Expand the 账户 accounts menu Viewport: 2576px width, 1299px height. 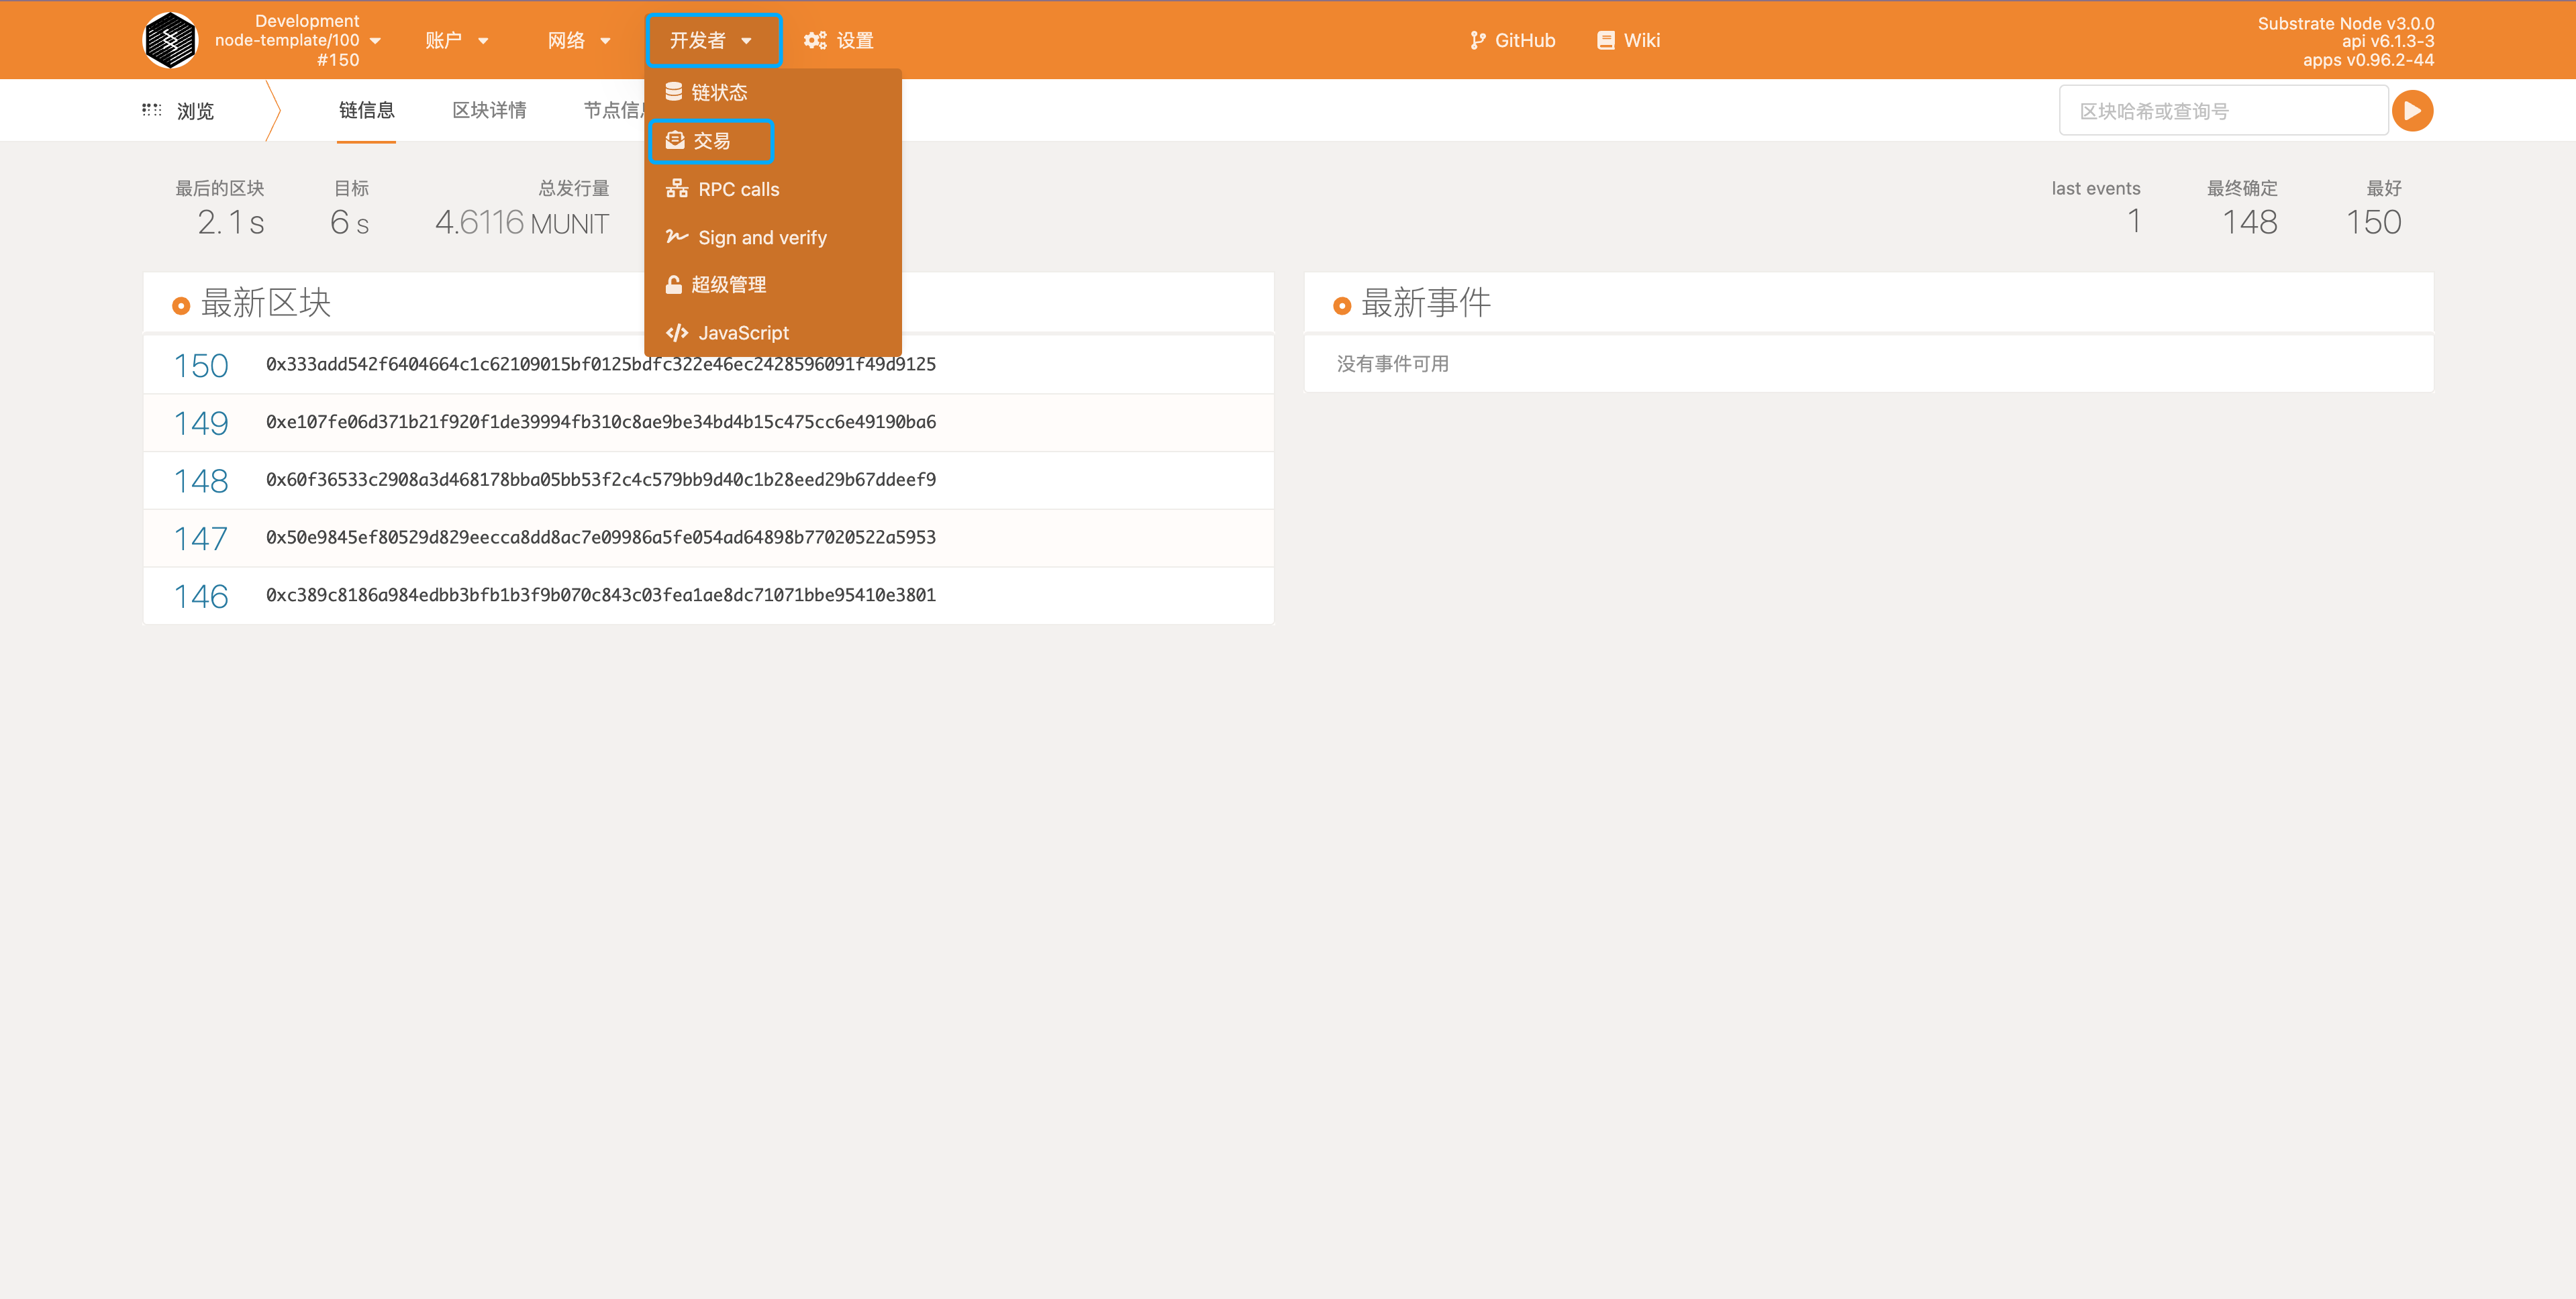click(x=457, y=40)
